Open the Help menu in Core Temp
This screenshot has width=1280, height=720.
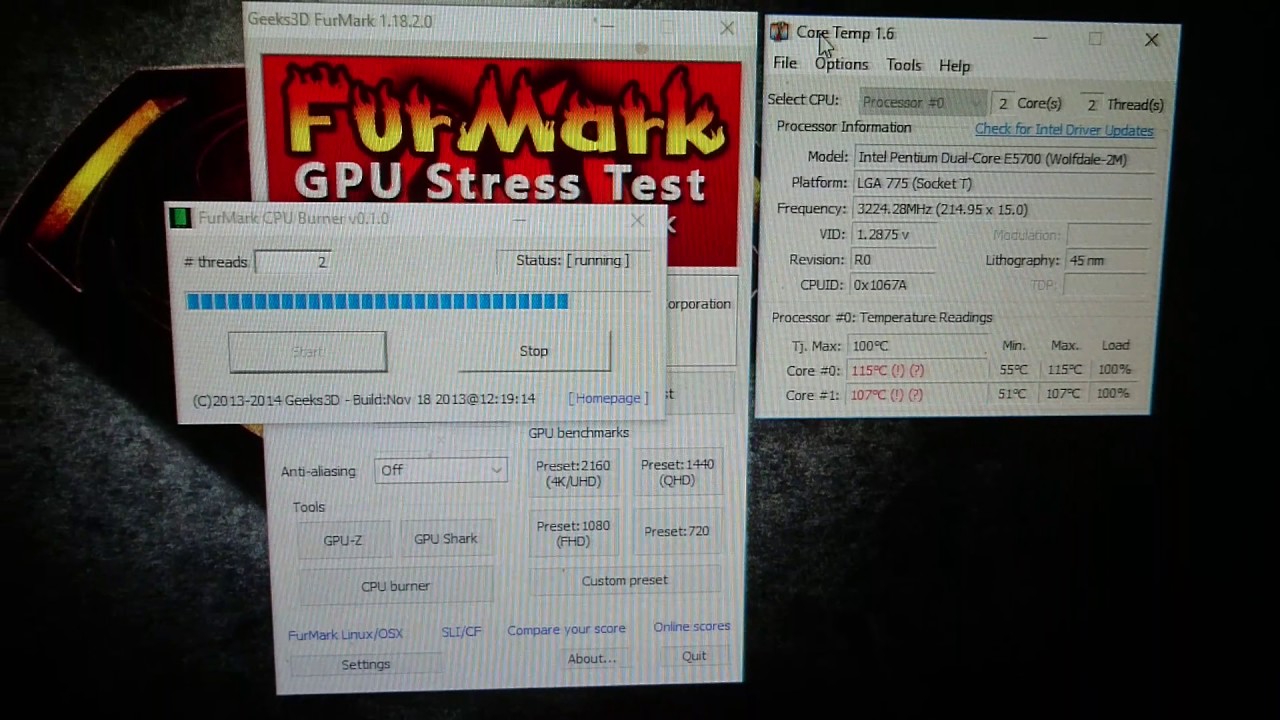[x=954, y=66]
